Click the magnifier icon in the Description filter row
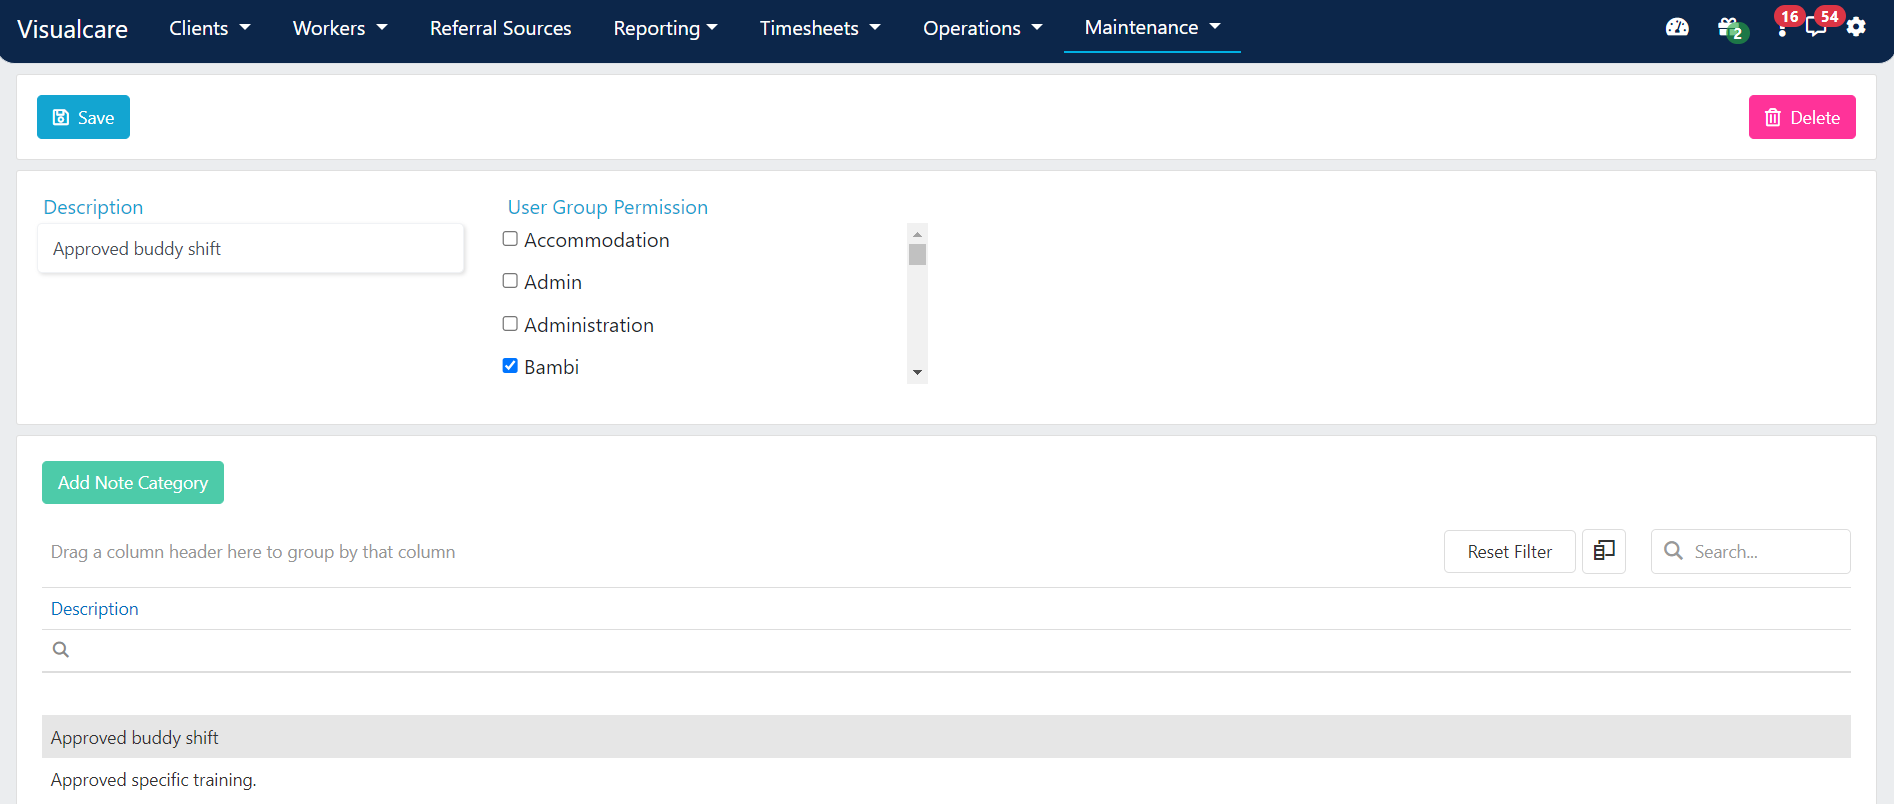 click(x=61, y=650)
